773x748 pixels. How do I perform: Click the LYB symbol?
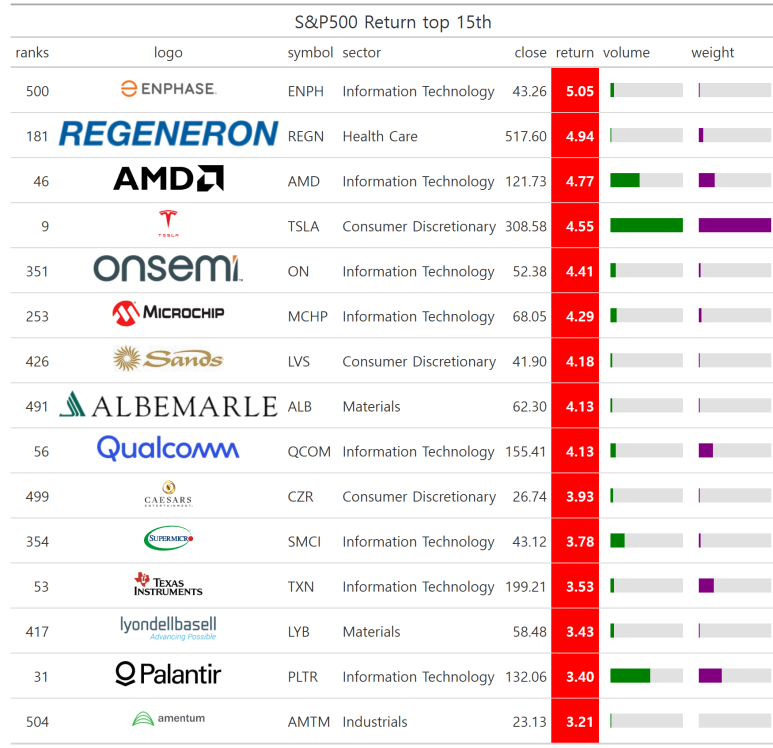tap(298, 632)
